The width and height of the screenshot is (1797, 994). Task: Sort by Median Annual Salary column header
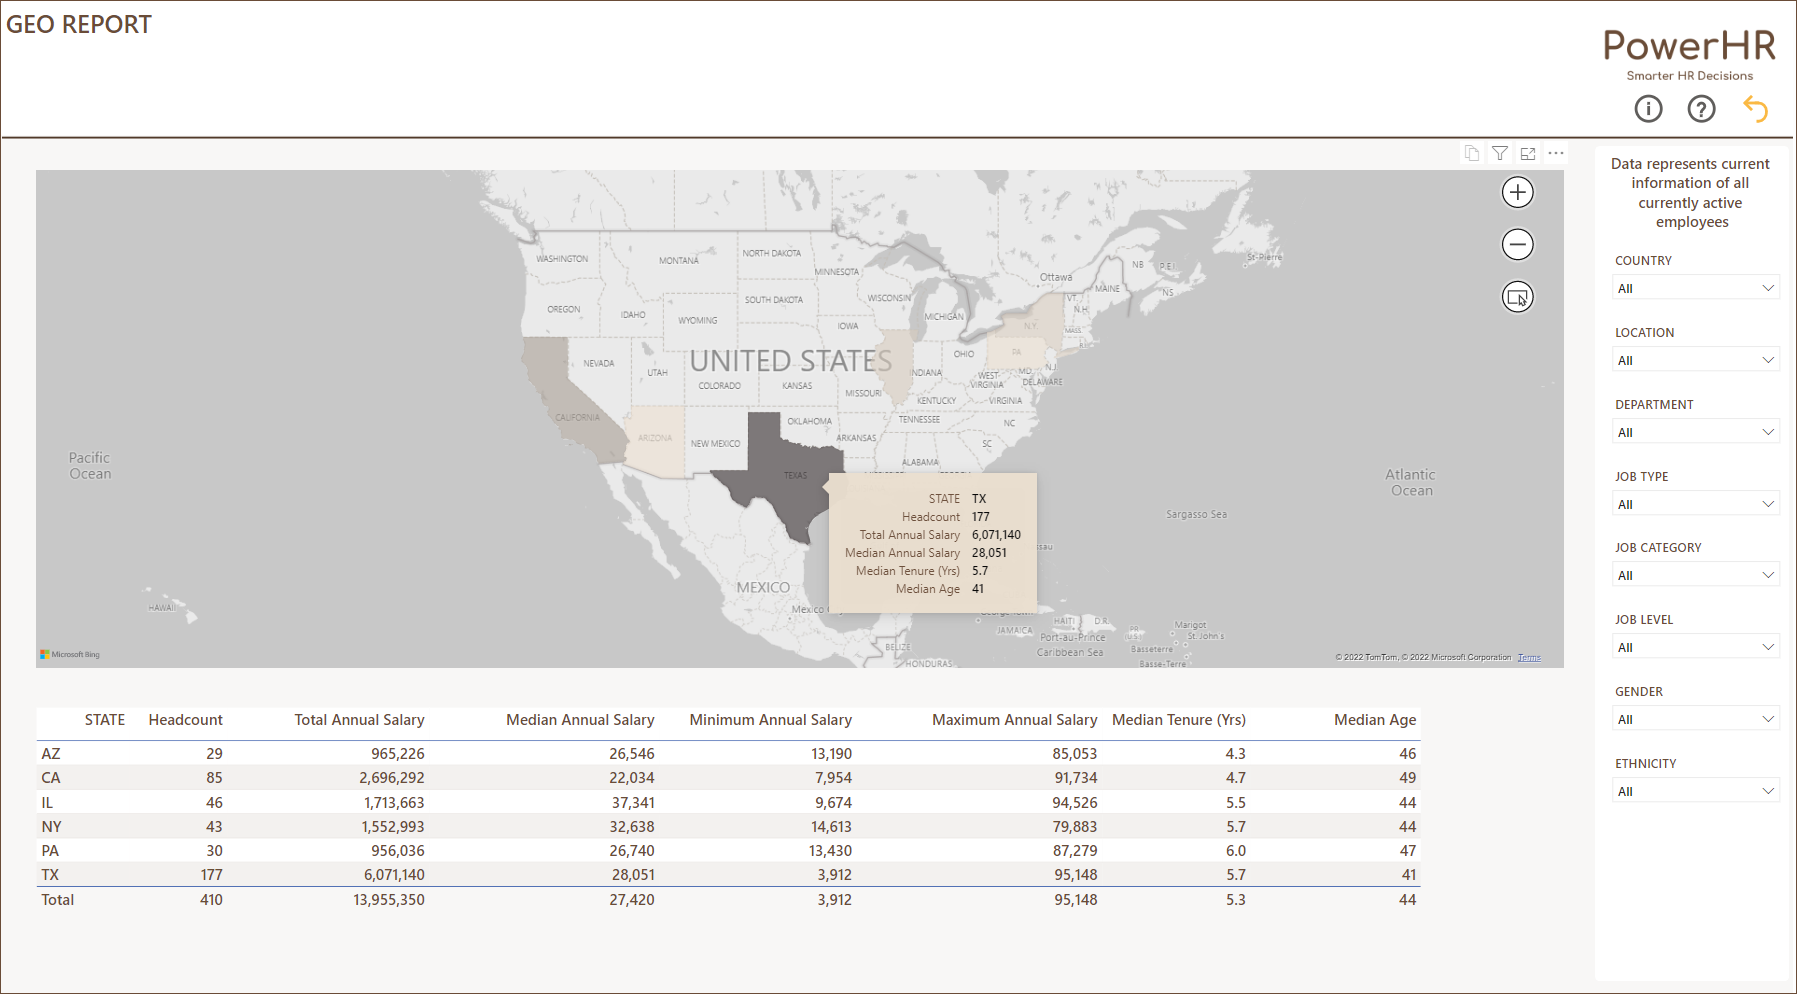580,720
